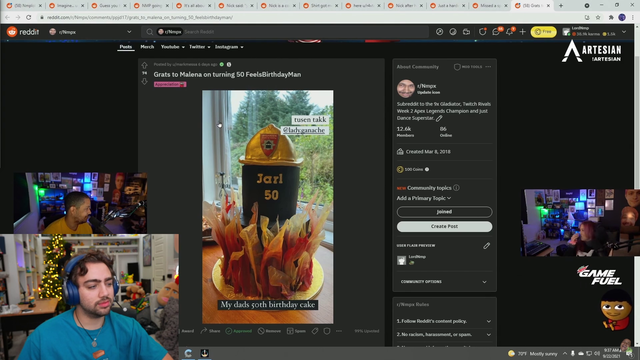The image size is (640, 360).
Task: Expand Community Options section
Action: coord(444,282)
